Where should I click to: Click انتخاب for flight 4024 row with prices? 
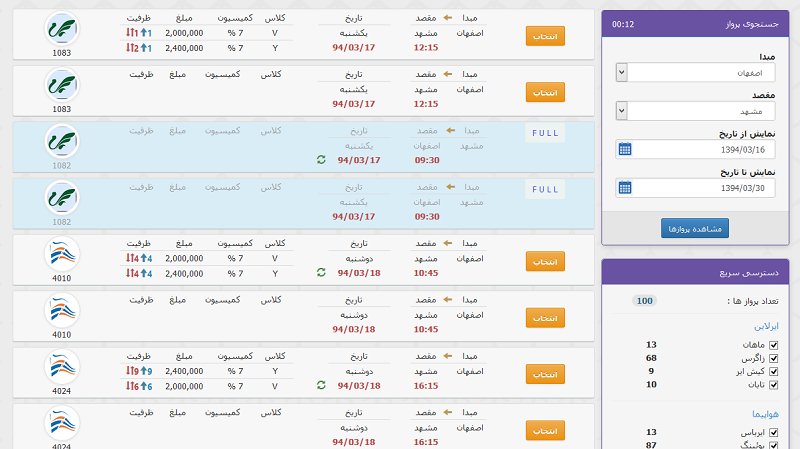pyautogui.click(x=545, y=375)
